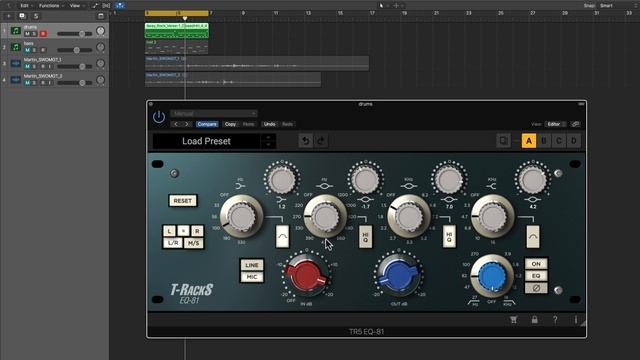Image resolution: width=640 pixels, height=360 pixels.
Task: Click the phase invert Ø button
Action: coord(536,288)
